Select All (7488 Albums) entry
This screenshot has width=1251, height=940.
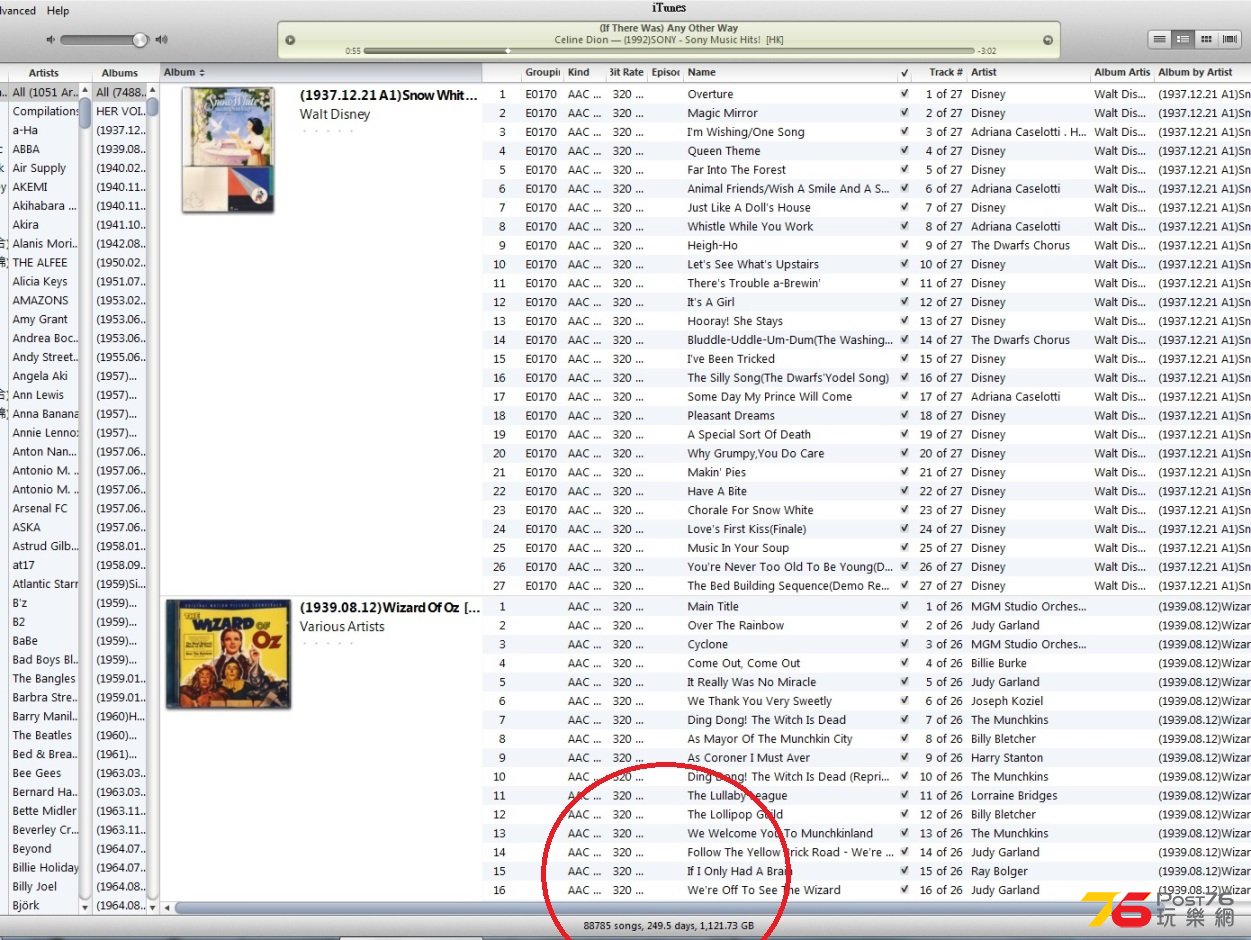(x=121, y=92)
